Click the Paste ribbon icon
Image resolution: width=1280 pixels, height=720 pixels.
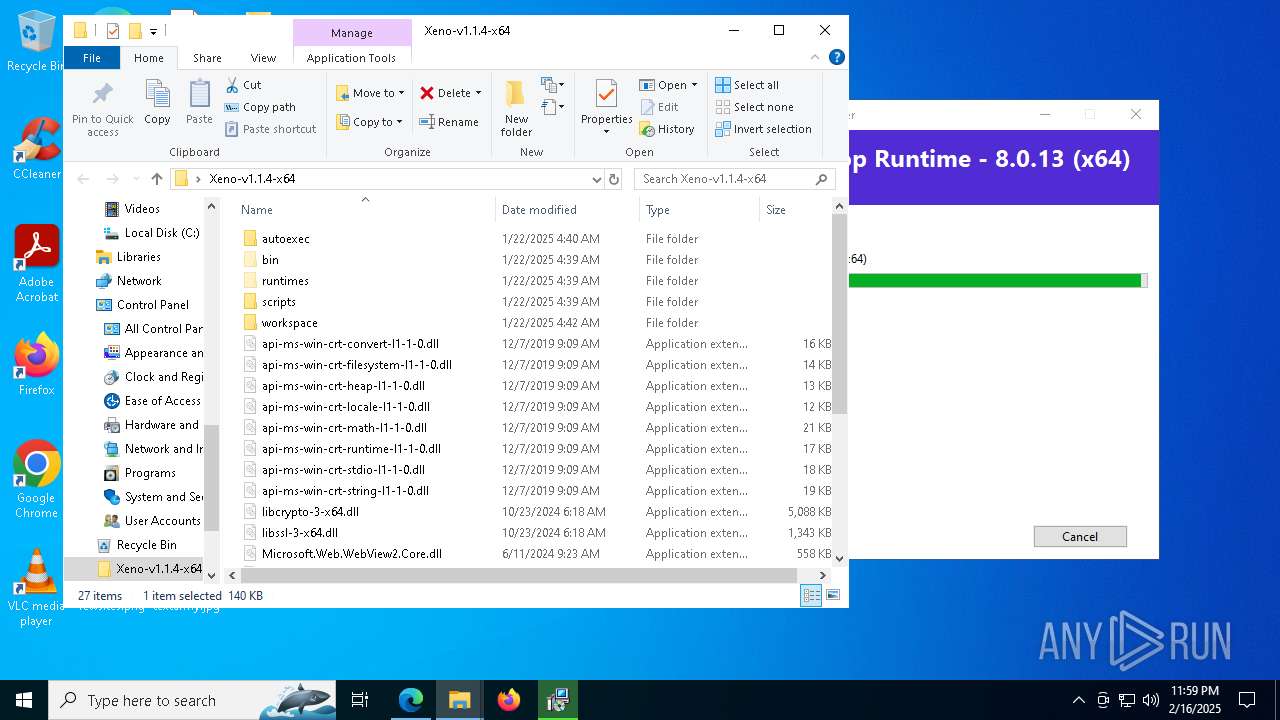pyautogui.click(x=199, y=103)
